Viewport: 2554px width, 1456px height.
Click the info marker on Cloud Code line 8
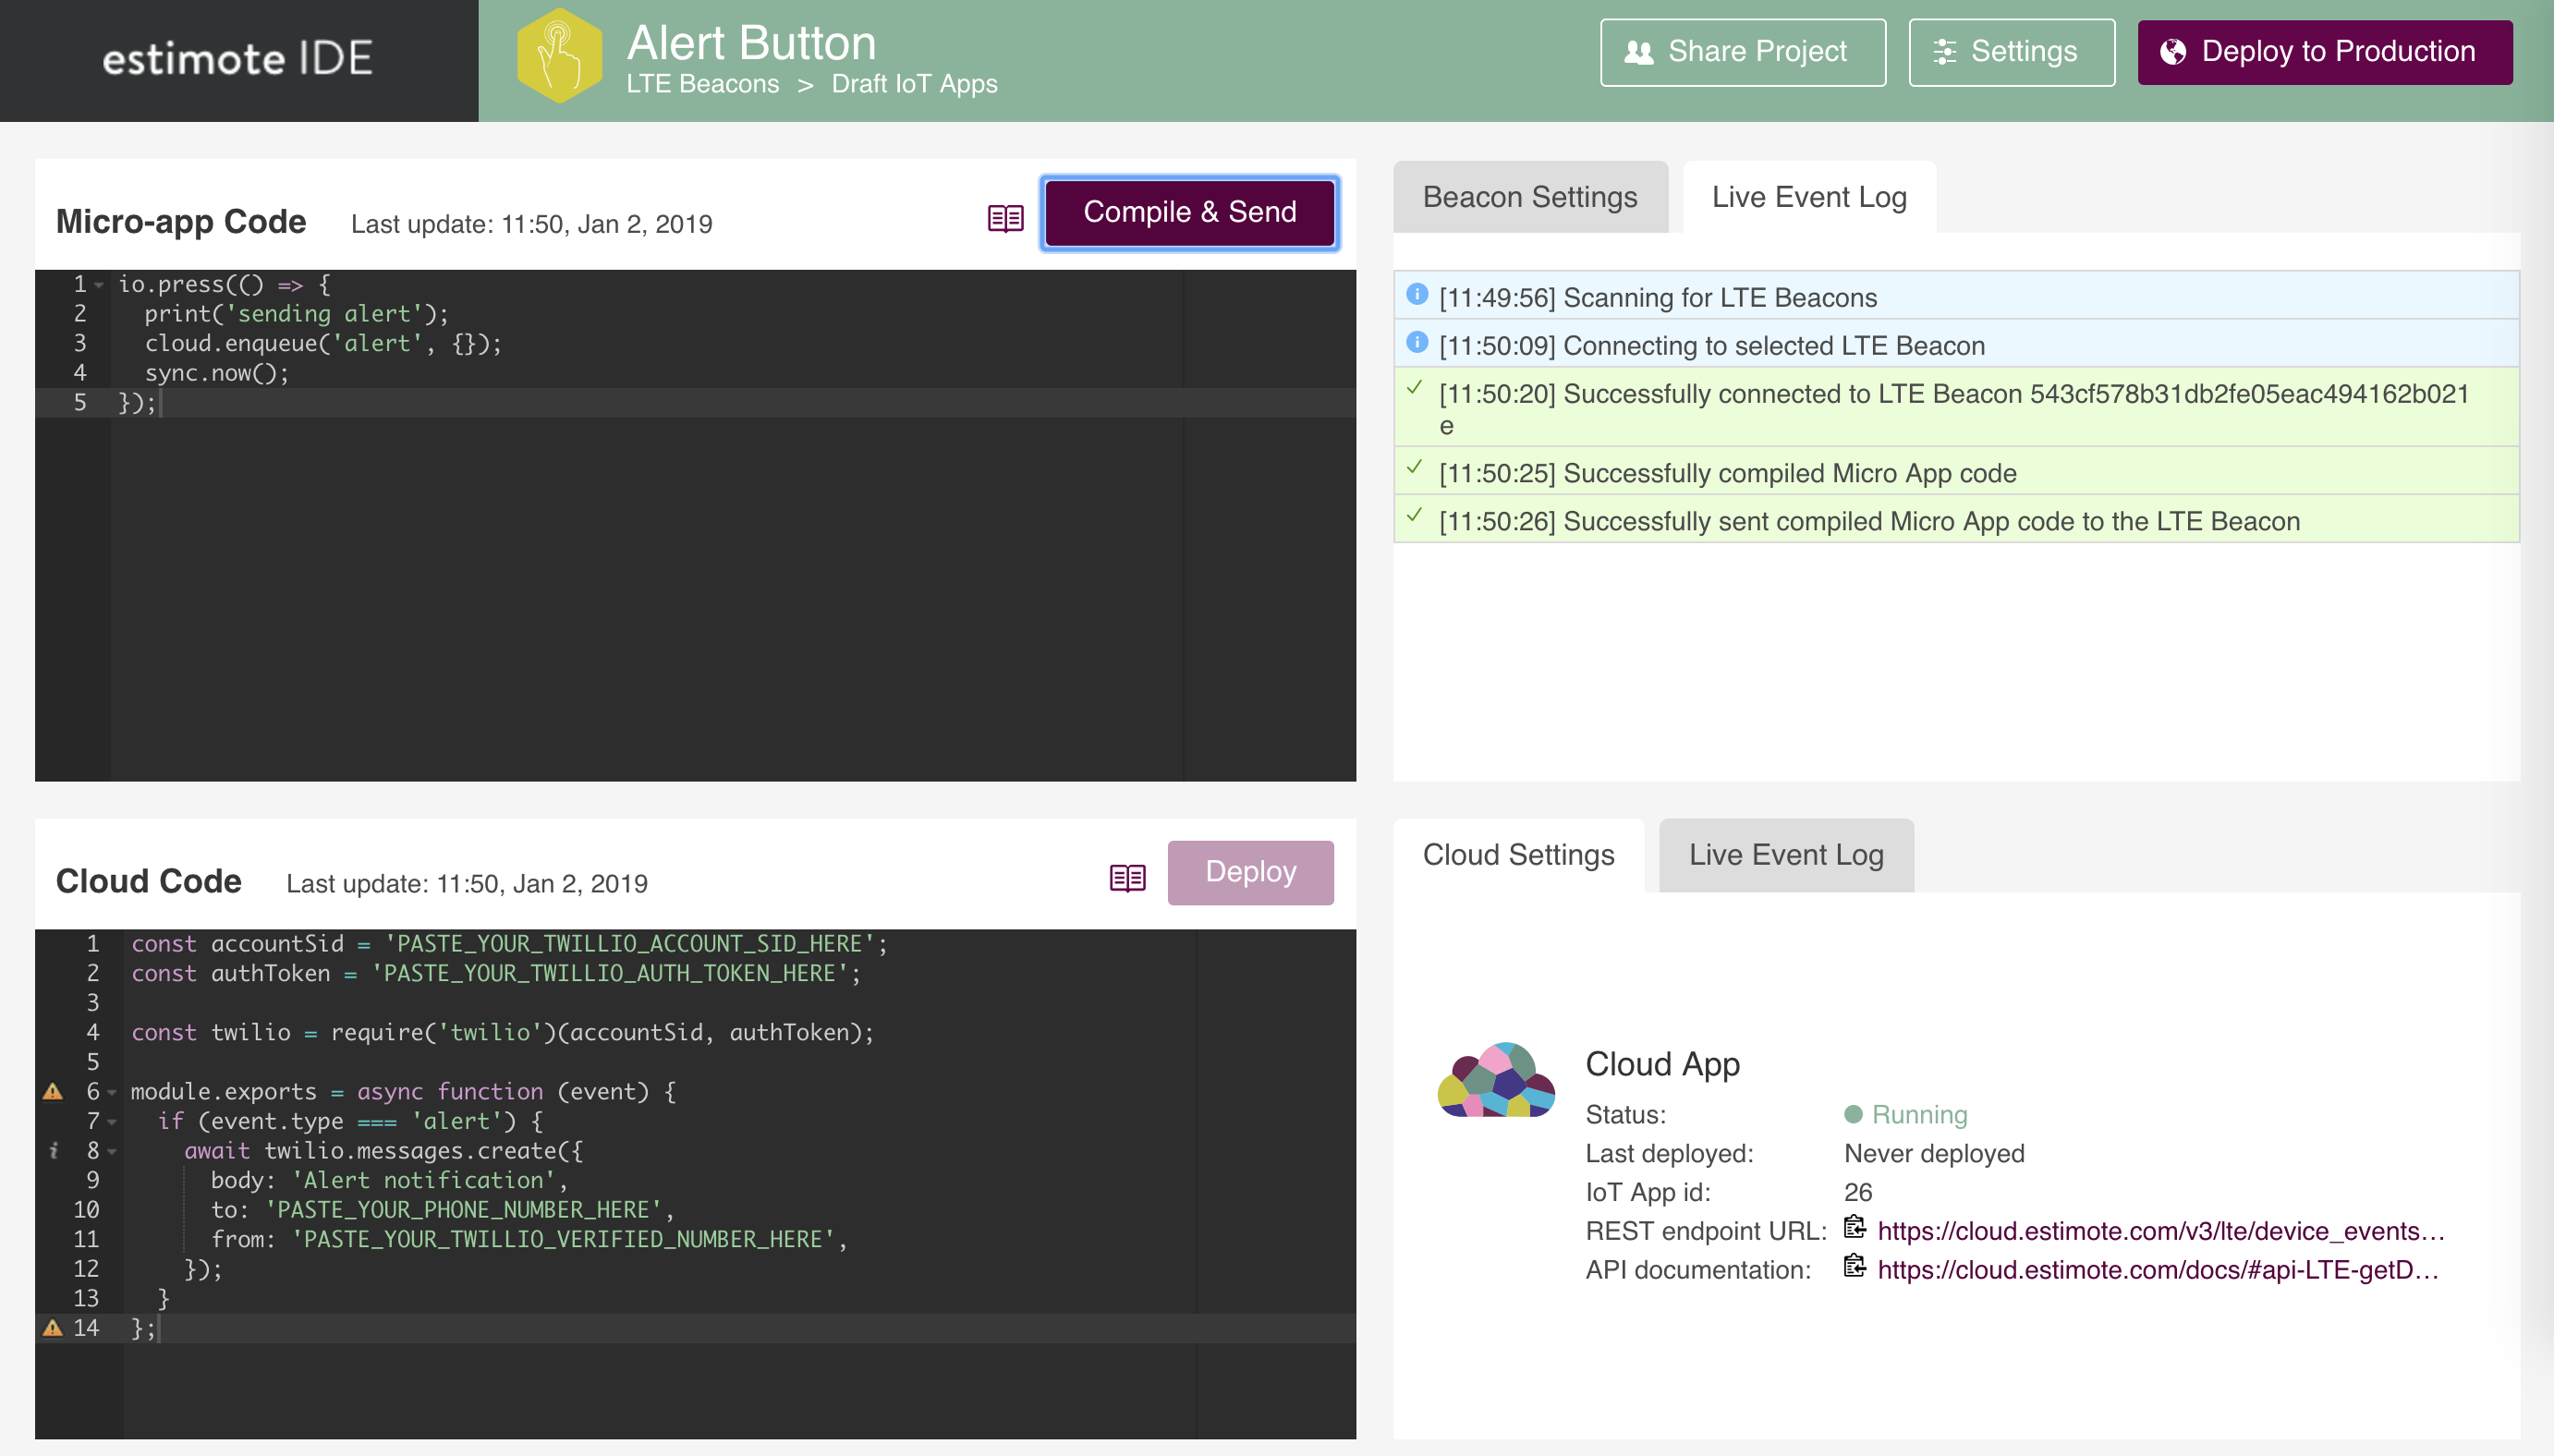tap(53, 1151)
